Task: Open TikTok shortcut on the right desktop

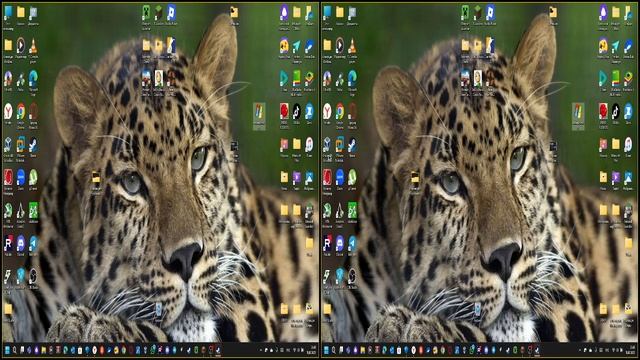Action: coord(616,111)
